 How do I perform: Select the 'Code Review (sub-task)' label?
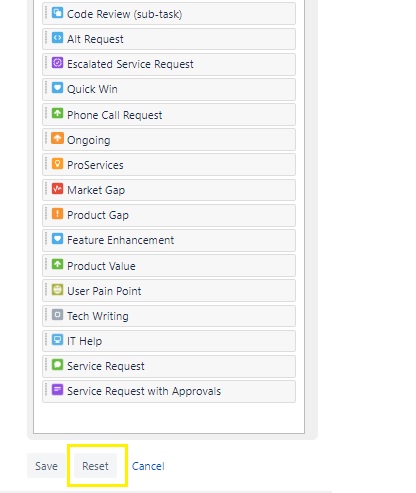[x=124, y=14]
